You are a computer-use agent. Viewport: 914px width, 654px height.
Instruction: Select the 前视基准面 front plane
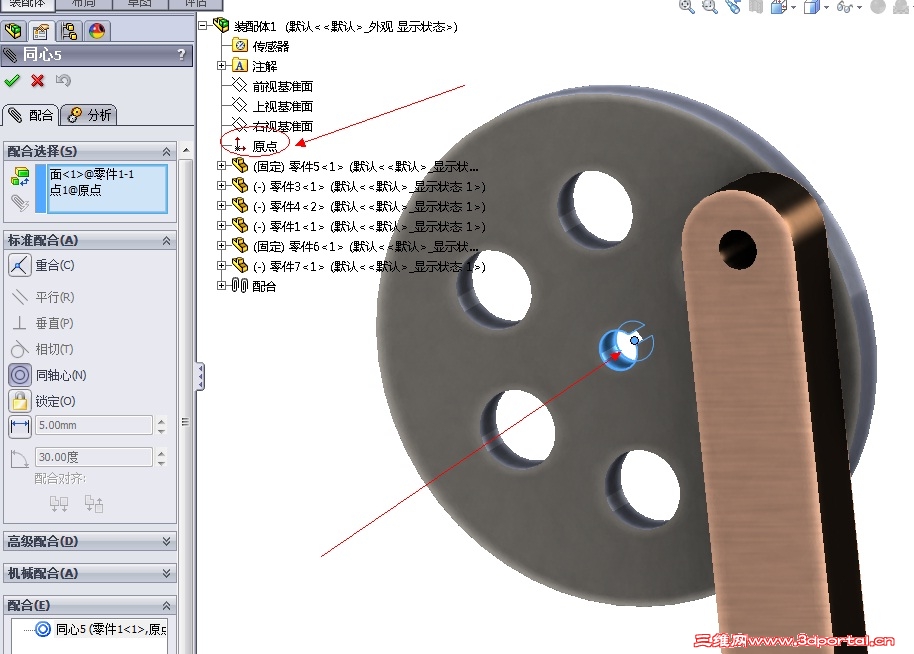click(x=272, y=86)
